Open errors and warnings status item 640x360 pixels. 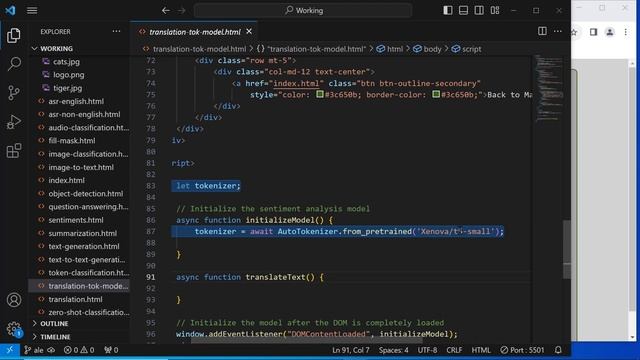tap(79, 350)
